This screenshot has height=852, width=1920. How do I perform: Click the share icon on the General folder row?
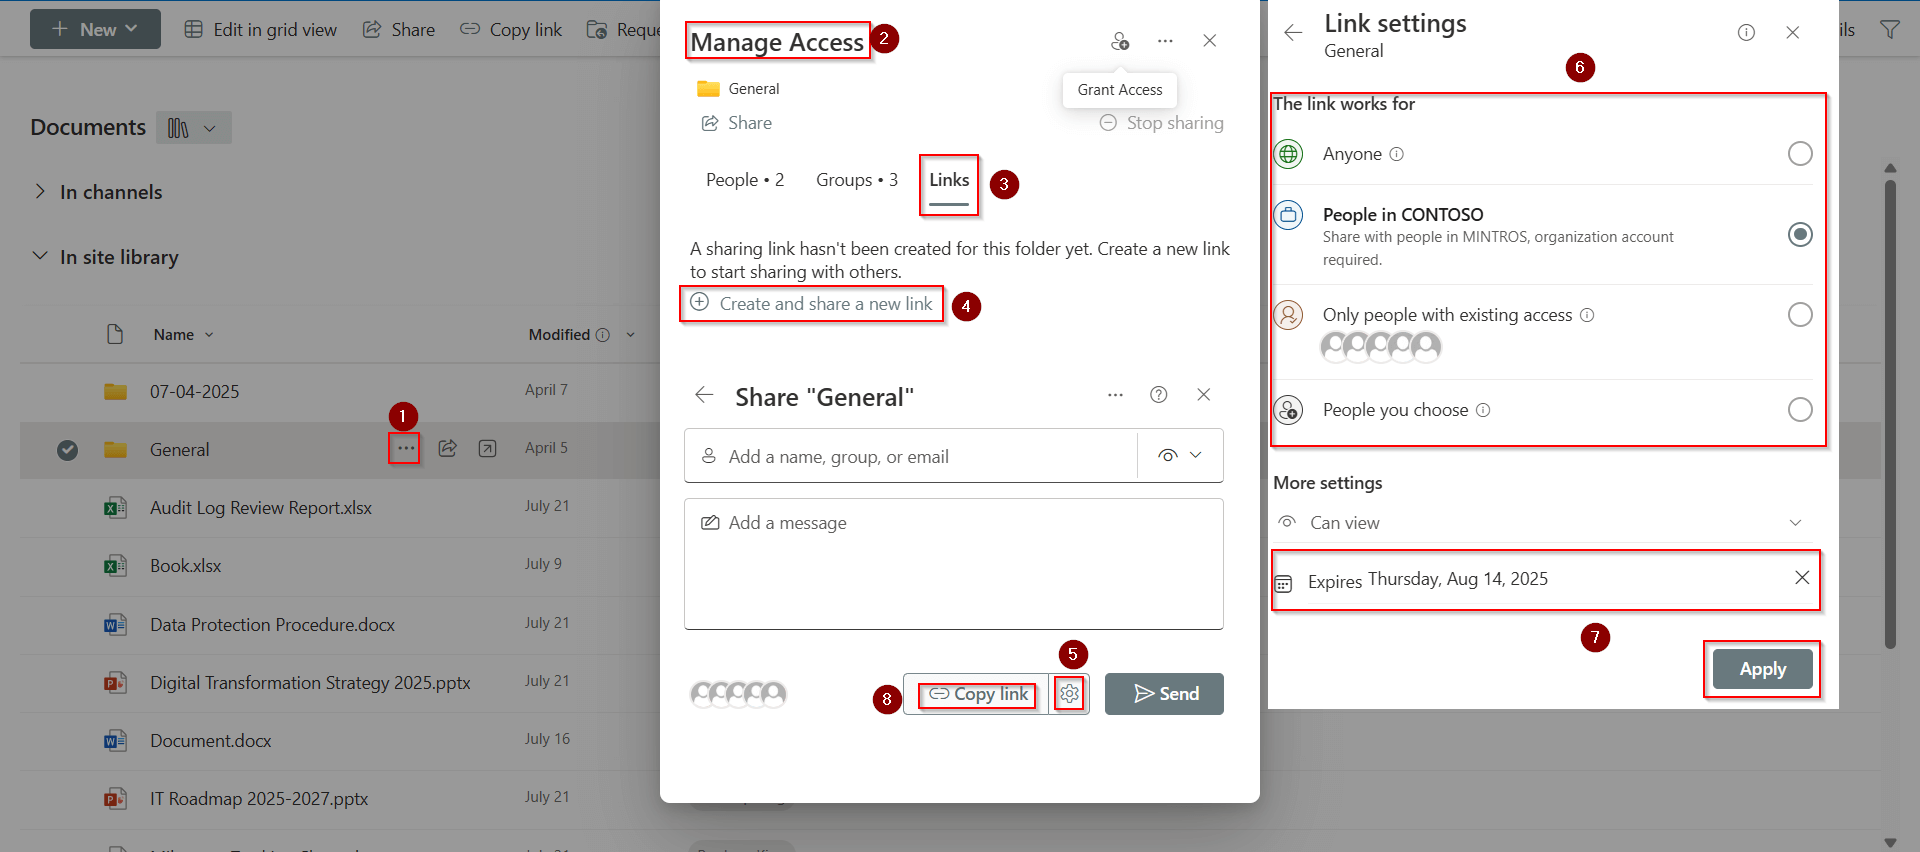point(448,449)
